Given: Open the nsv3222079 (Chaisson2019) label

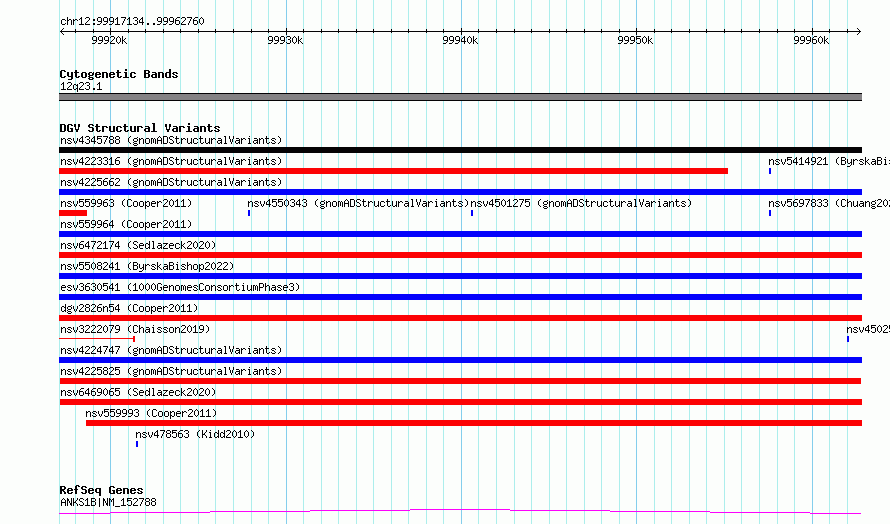Looking at the screenshot, I should [135, 329].
